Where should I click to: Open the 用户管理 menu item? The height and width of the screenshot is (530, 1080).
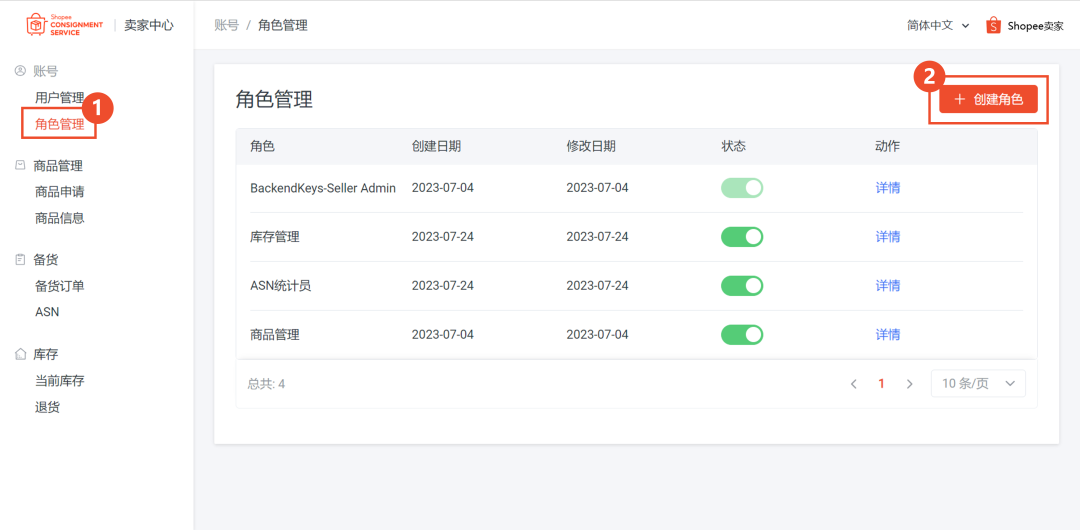59,98
